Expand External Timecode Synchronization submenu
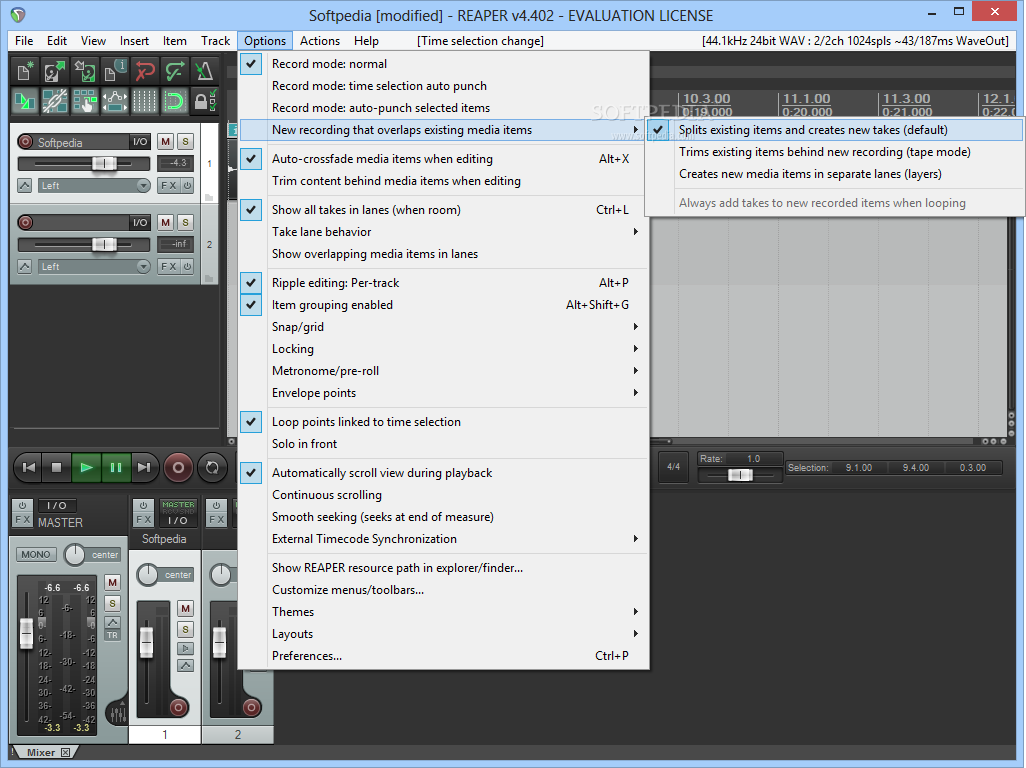Image resolution: width=1026 pixels, height=768 pixels. click(444, 539)
